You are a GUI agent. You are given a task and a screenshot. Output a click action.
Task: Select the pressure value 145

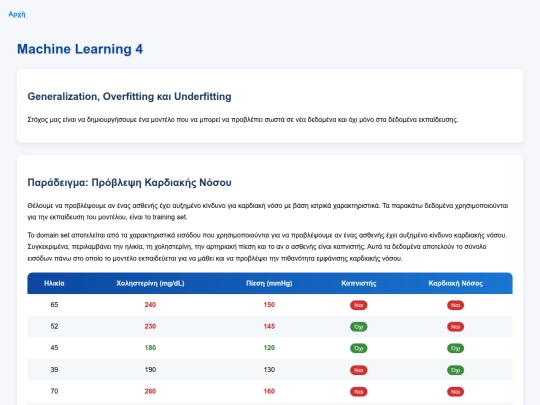coord(269,326)
